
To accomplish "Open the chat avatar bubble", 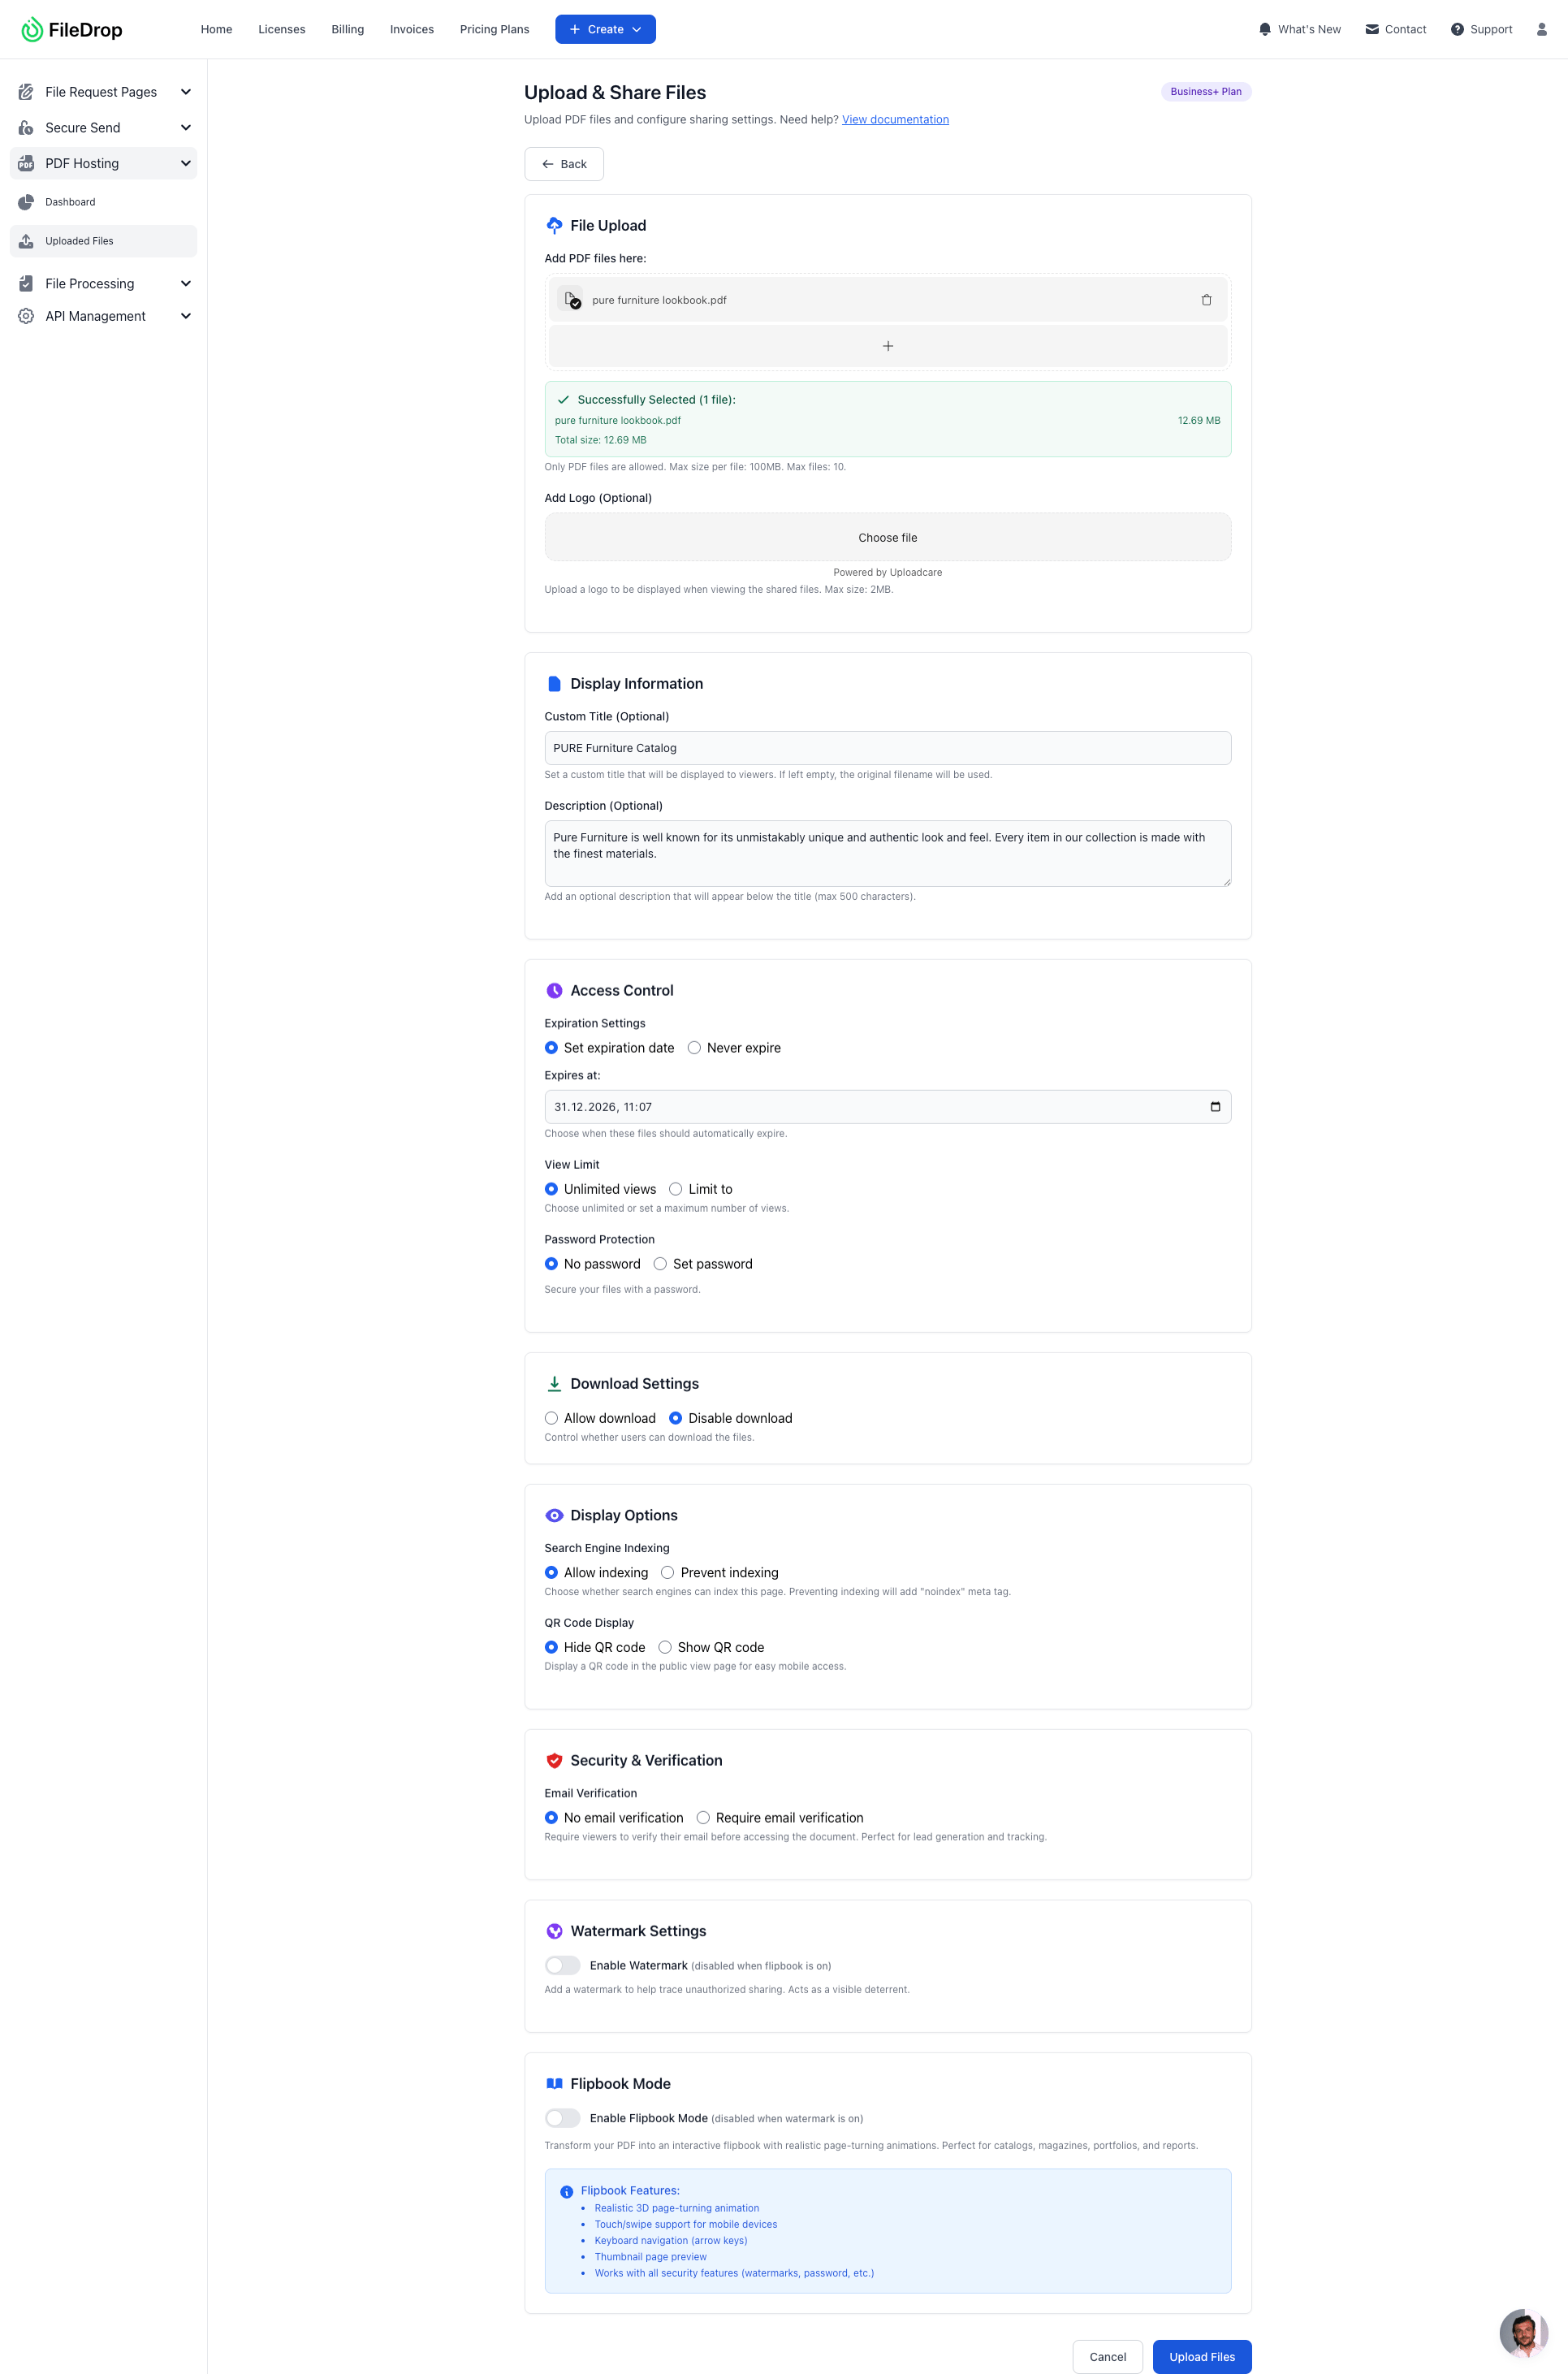I will (1523, 2332).
